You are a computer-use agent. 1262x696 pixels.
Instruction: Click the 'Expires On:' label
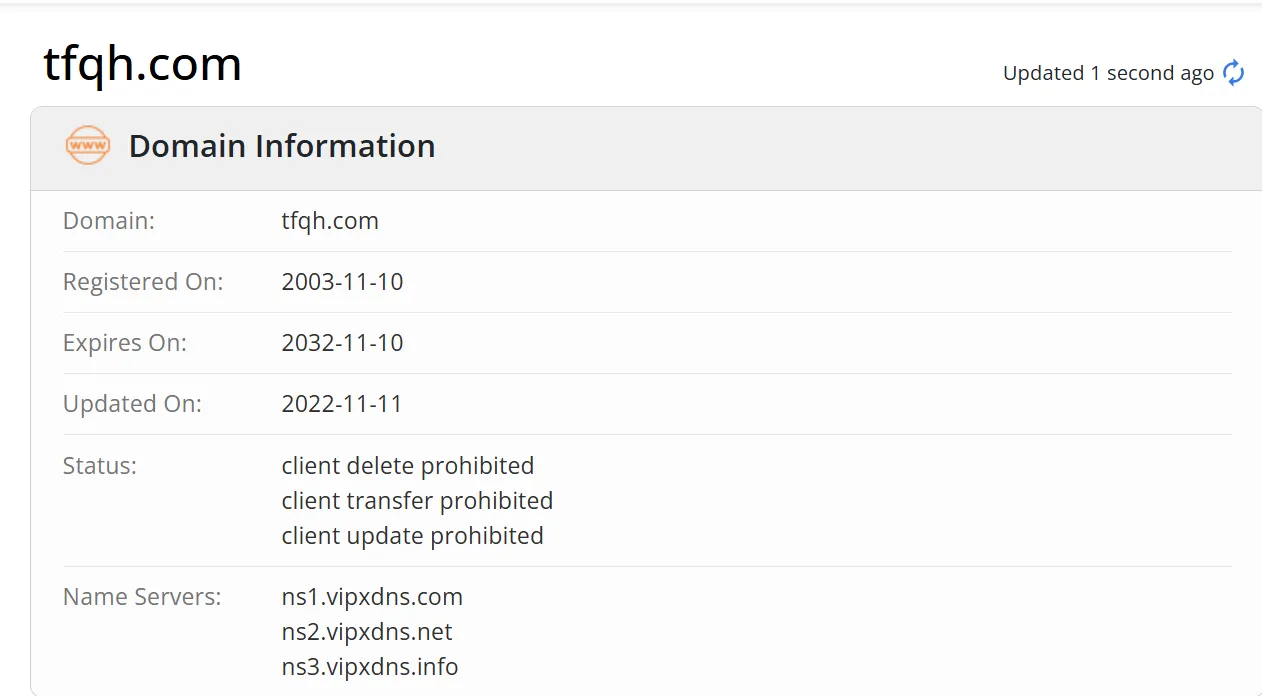pos(125,343)
